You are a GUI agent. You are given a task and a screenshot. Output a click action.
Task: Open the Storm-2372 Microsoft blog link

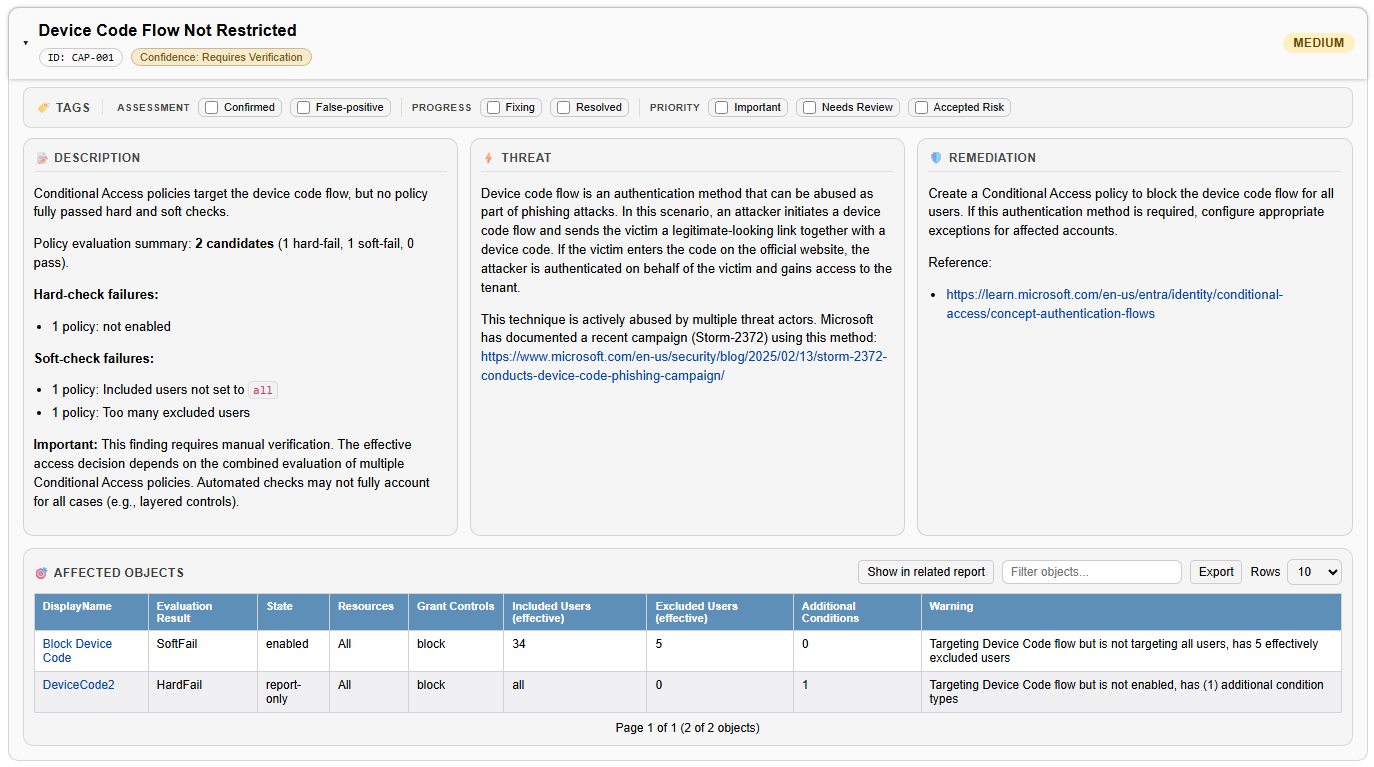click(683, 366)
